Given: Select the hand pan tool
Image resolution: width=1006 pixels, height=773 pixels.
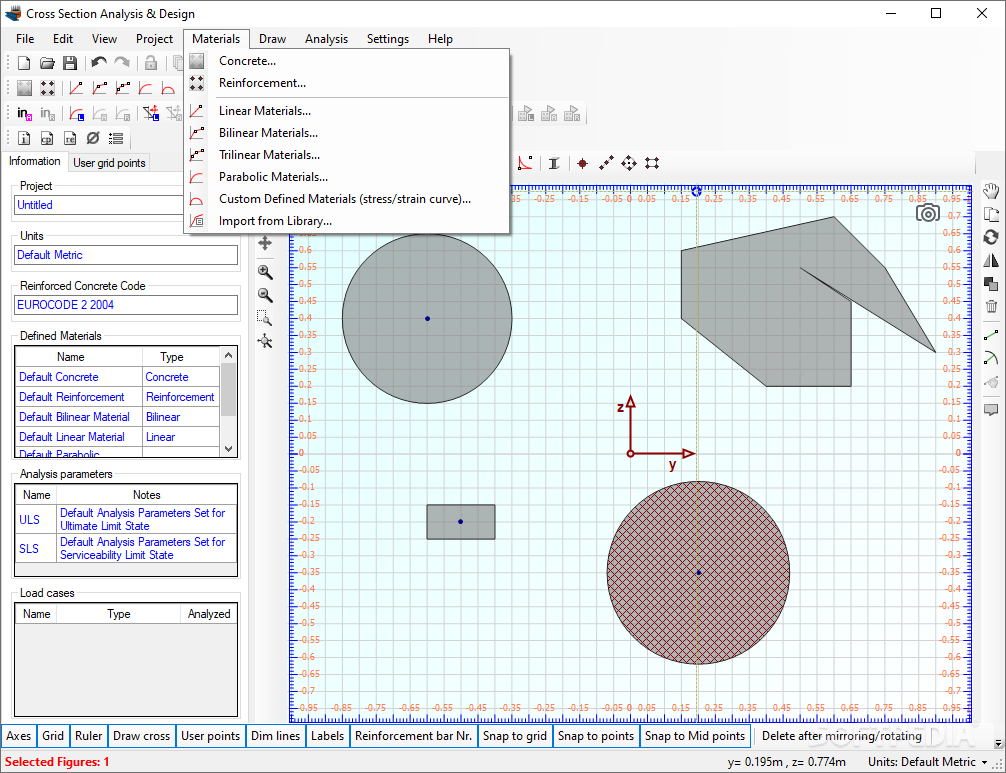Looking at the screenshot, I should pos(991,191).
